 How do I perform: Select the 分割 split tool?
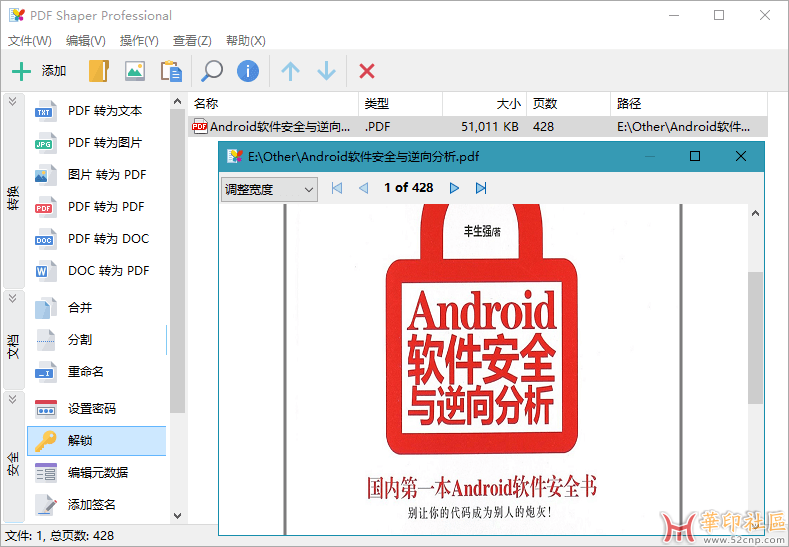click(x=97, y=340)
